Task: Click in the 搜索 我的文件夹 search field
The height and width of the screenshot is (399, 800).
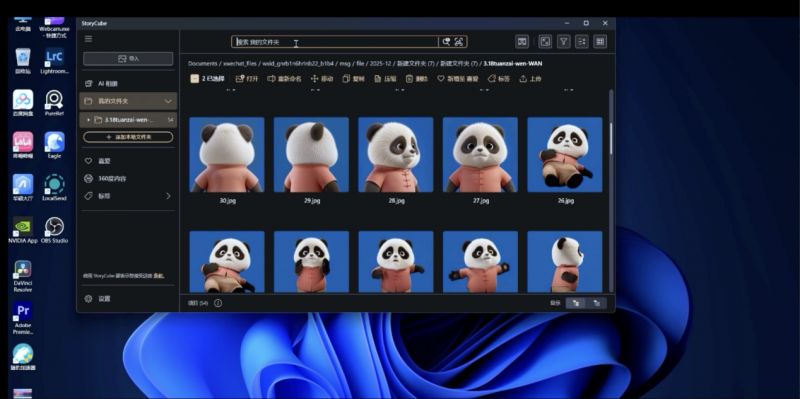Action: click(x=336, y=42)
